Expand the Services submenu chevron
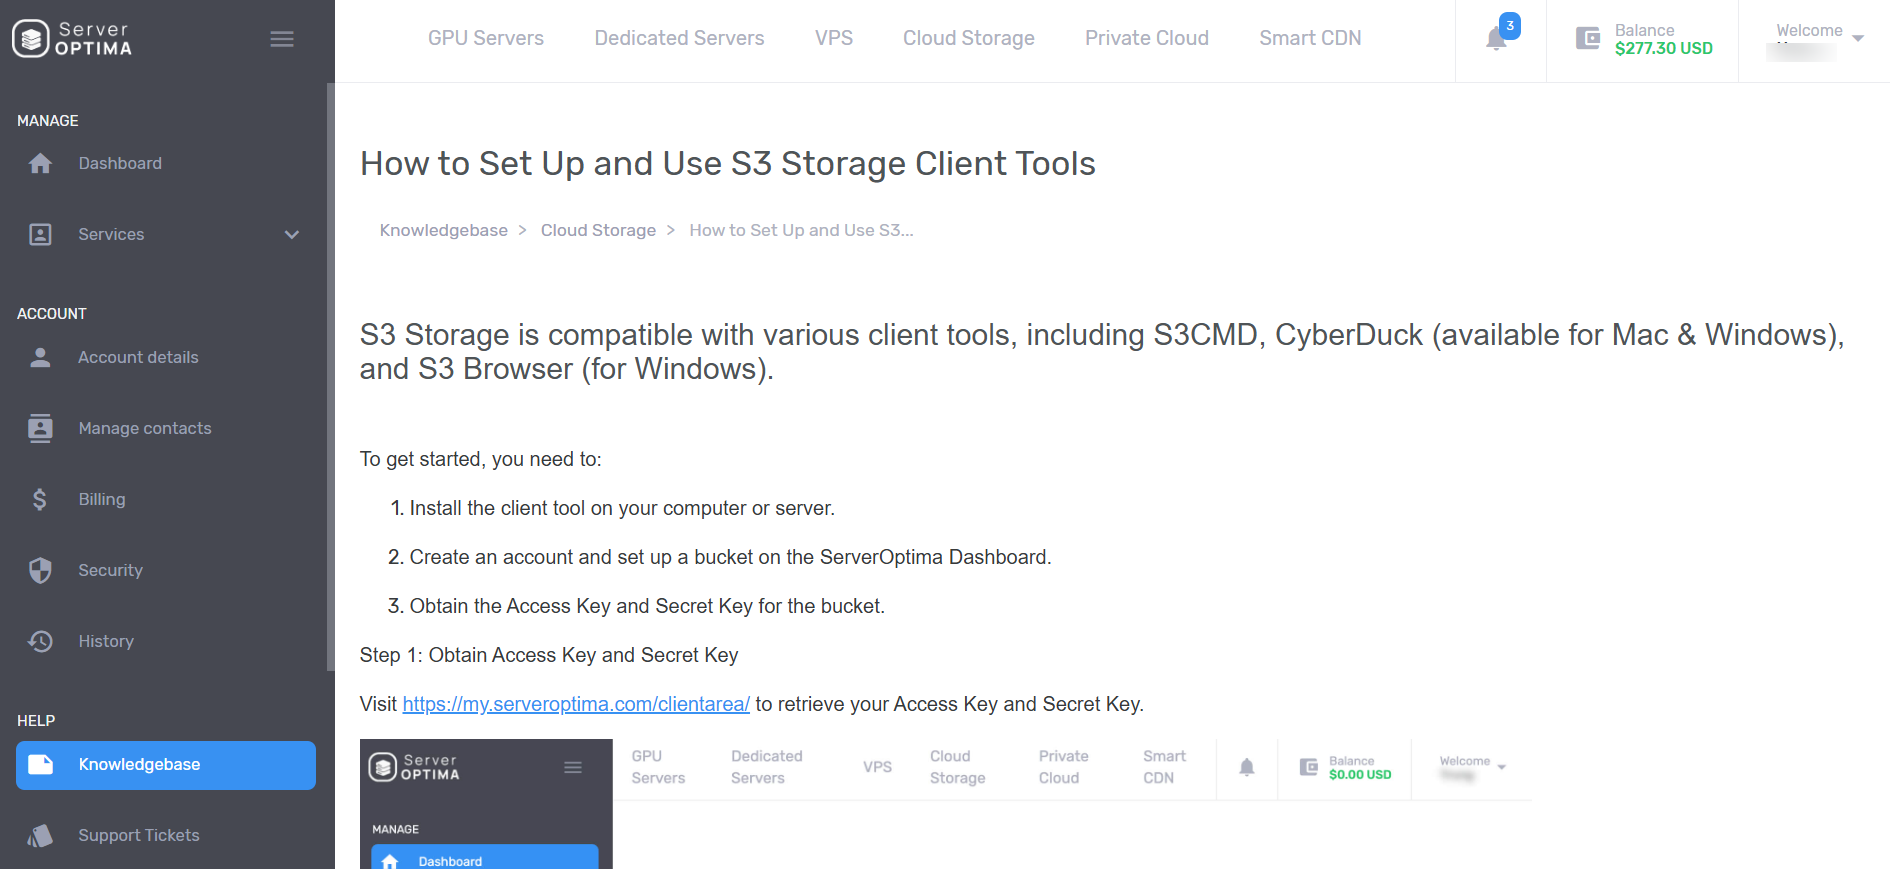 tap(292, 235)
